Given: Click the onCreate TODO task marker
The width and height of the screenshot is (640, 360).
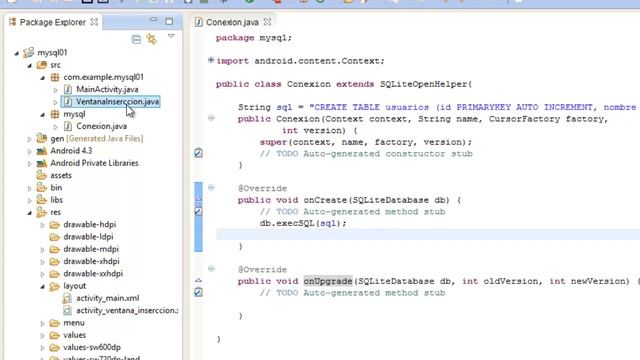Looking at the screenshot, I should 198,211.
